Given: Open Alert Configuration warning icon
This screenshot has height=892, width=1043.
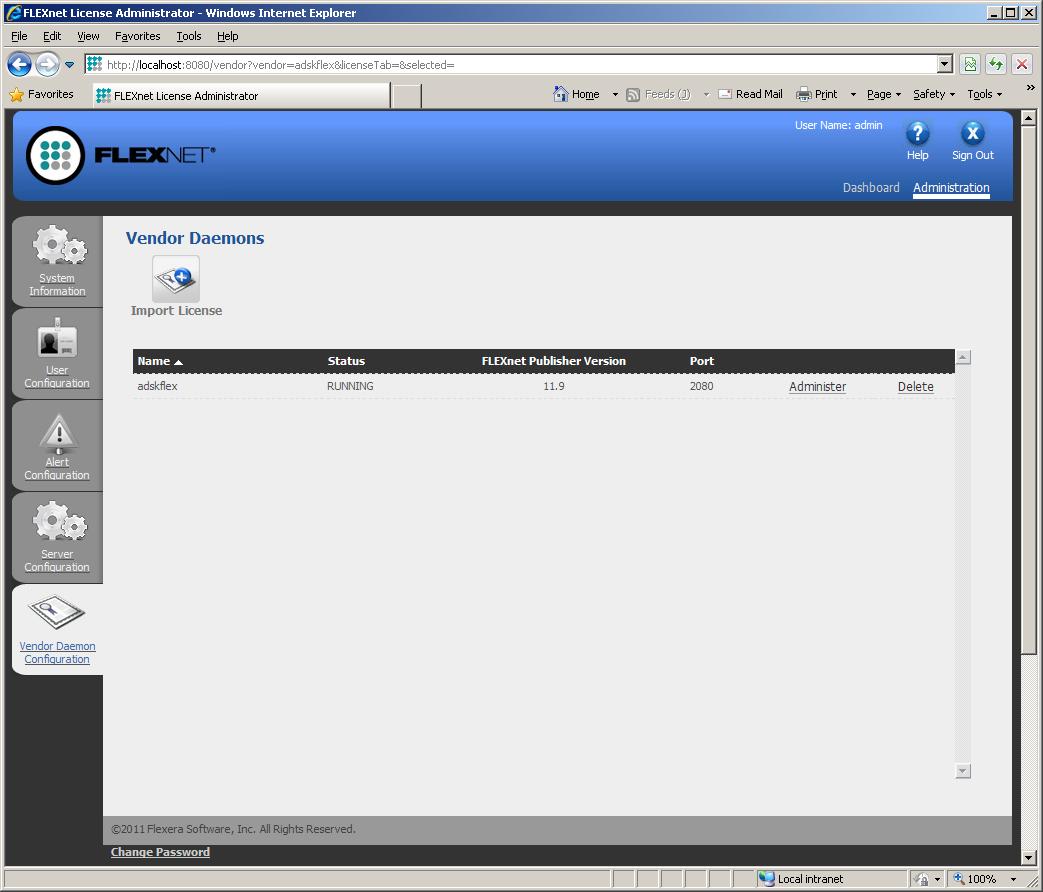Looking at the screenshot, I should (59, 433).
